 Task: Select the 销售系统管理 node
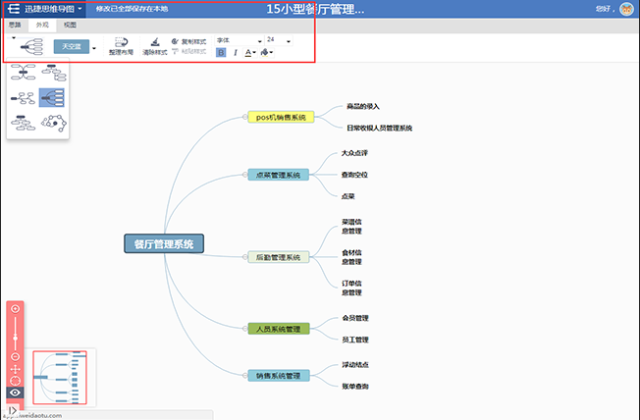click(278, 376)
